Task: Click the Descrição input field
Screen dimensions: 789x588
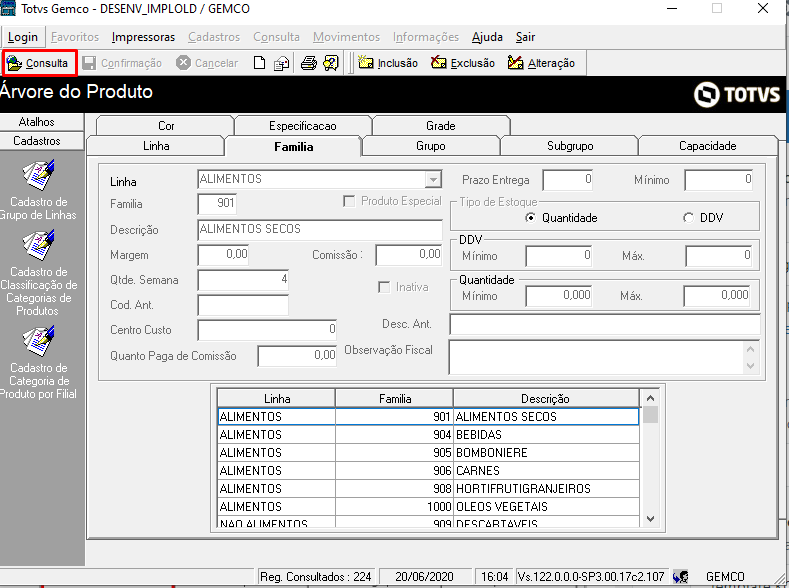Action: (x=320, y=229)
